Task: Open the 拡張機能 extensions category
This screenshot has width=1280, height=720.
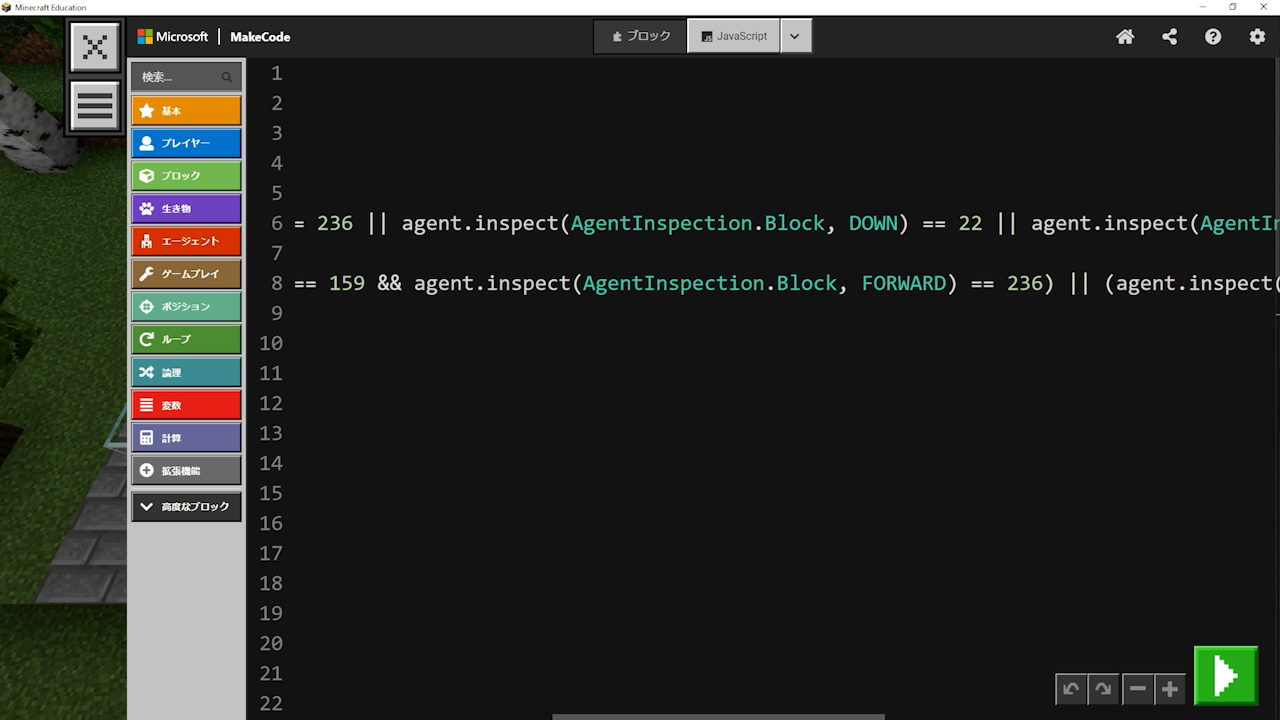Action: pos(186,471)
